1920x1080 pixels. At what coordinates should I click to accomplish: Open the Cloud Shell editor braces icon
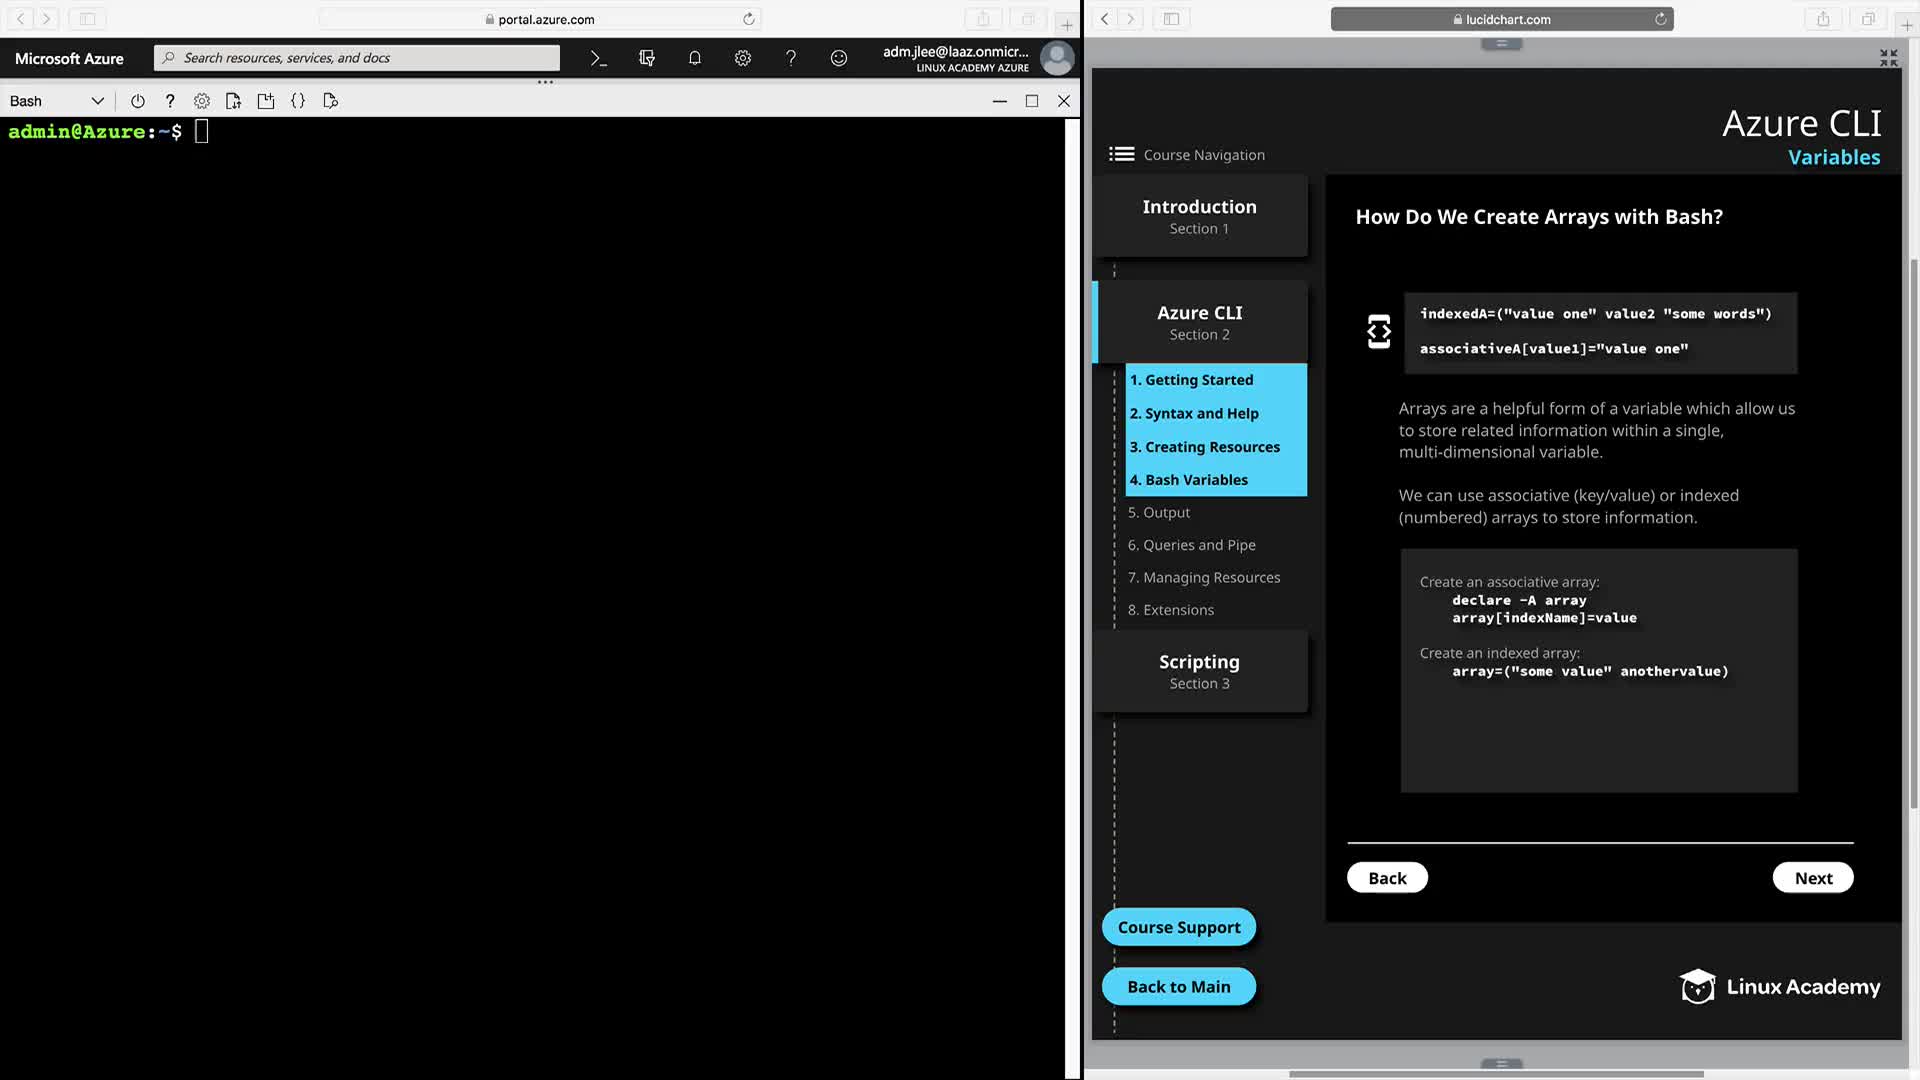pos(298,101)
